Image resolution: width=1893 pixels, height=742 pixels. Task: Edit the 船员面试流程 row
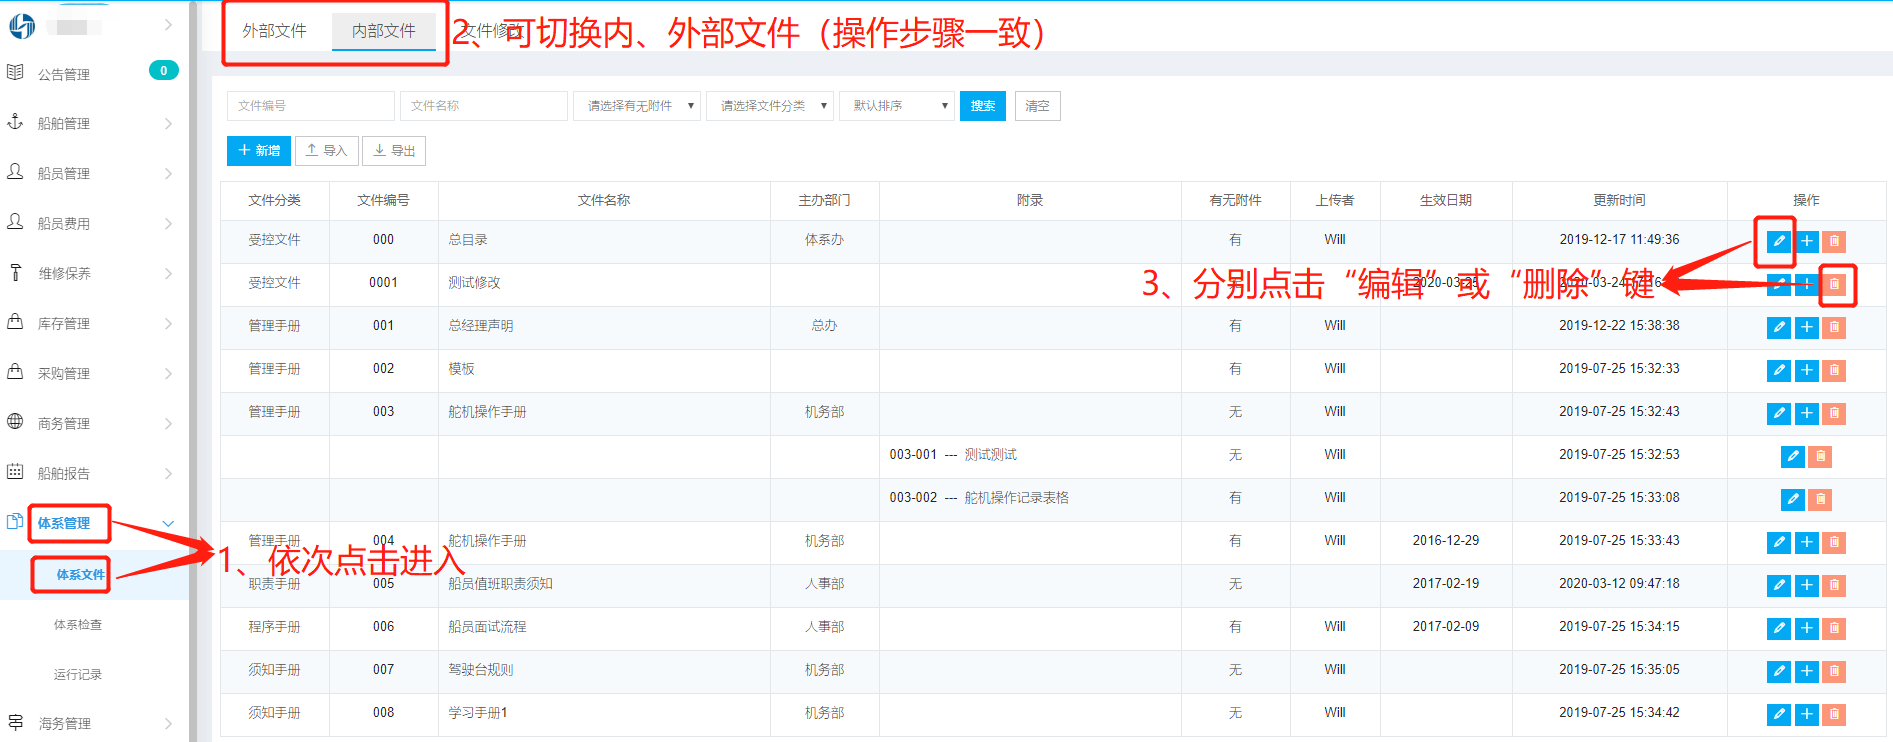[1778, 628]
